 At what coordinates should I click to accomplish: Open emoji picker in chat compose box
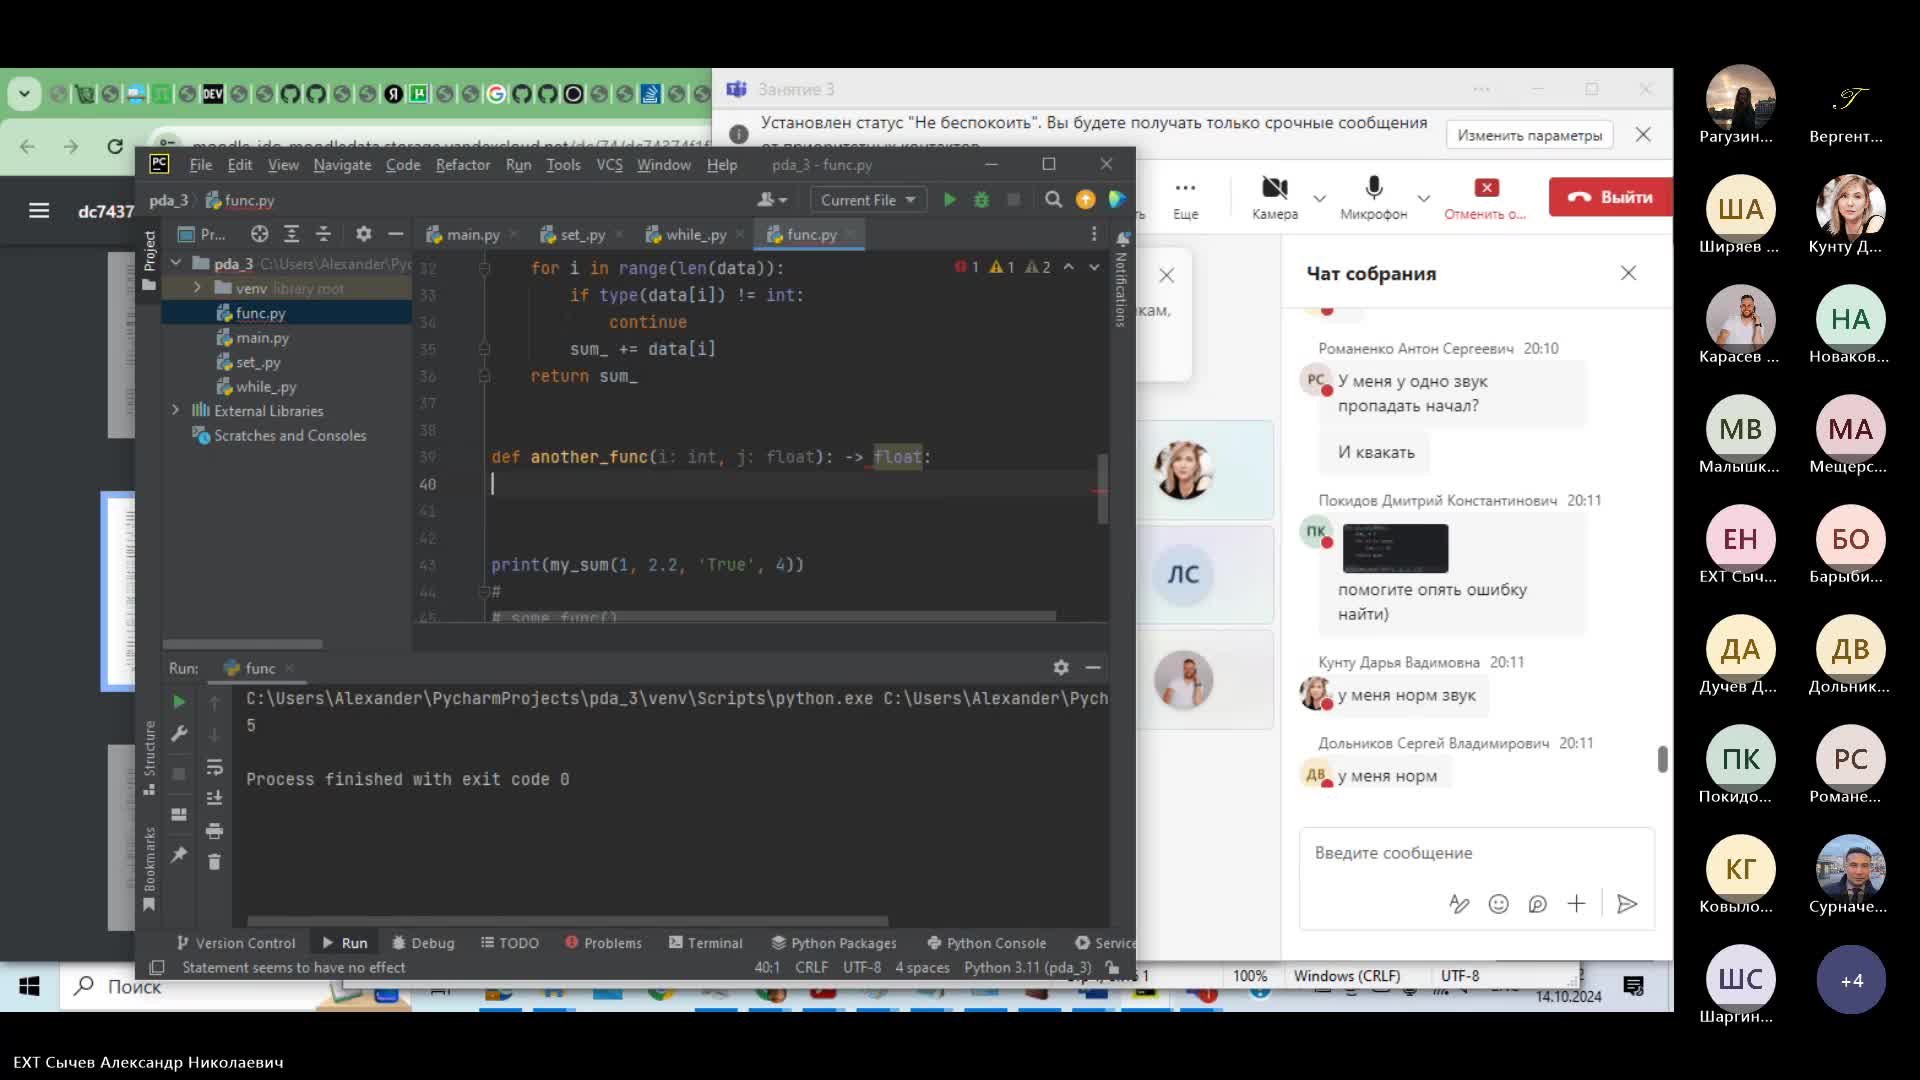1498,904
